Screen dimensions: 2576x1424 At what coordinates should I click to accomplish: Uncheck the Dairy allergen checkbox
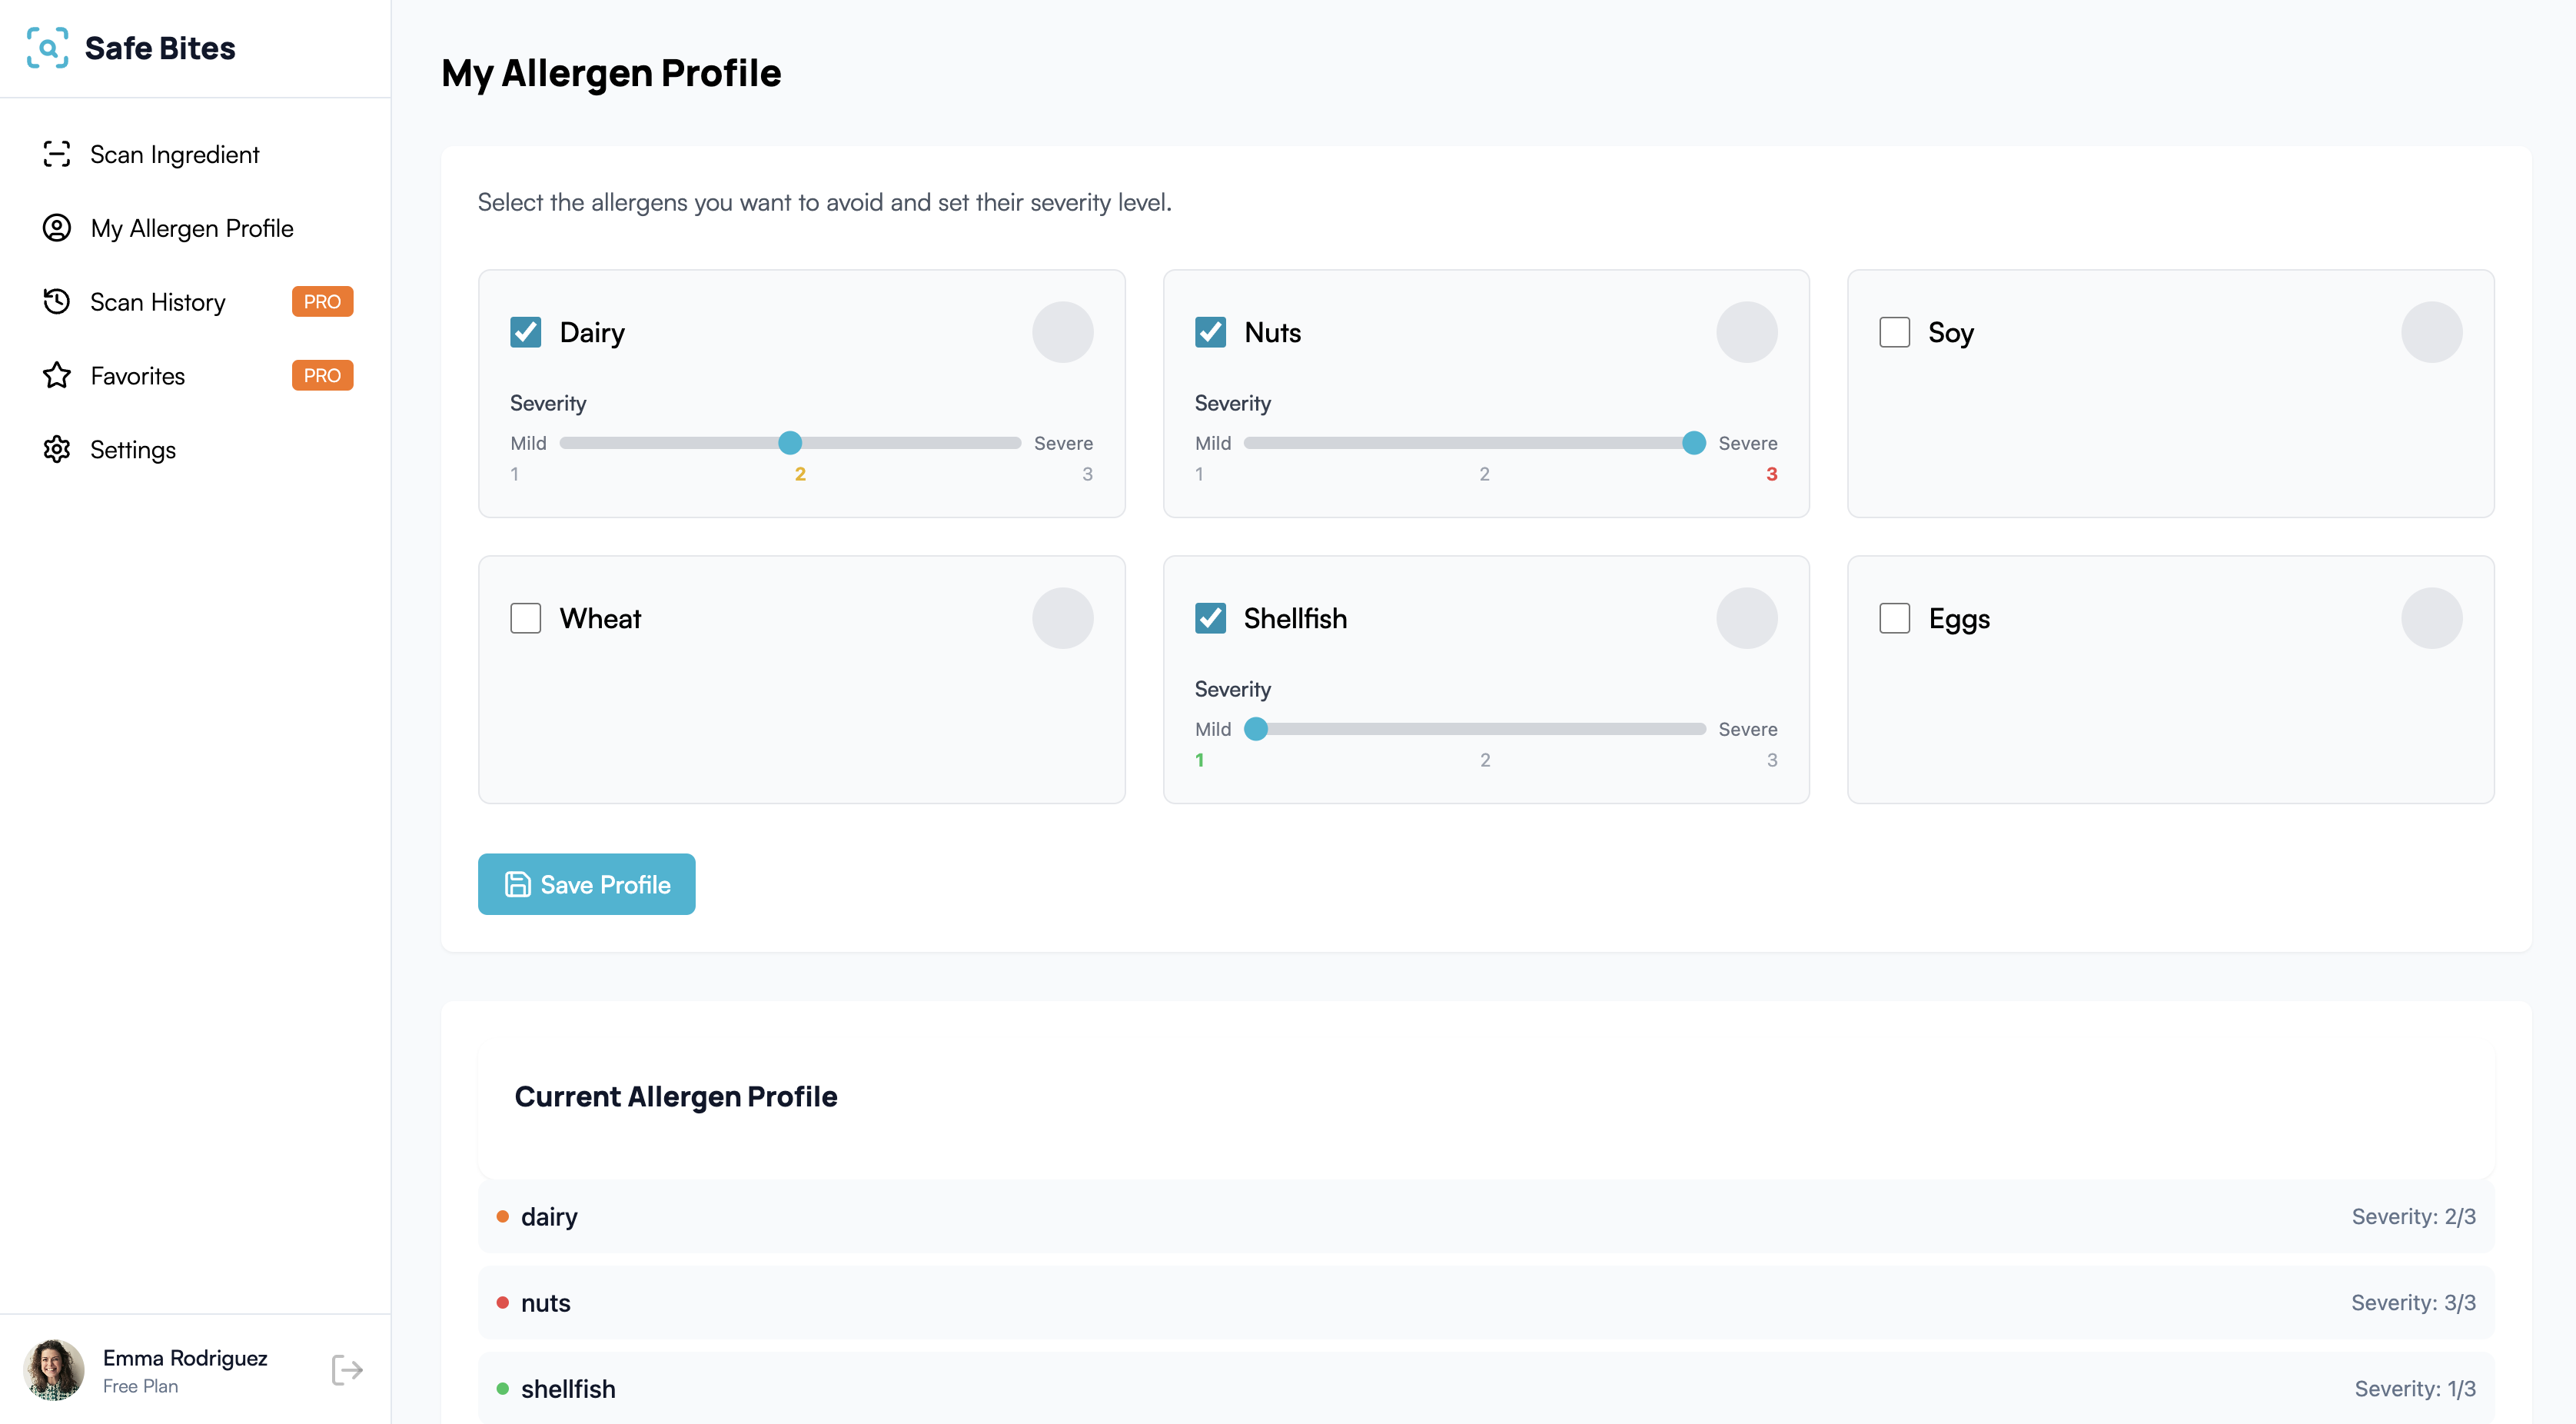(x=526, y=332)
